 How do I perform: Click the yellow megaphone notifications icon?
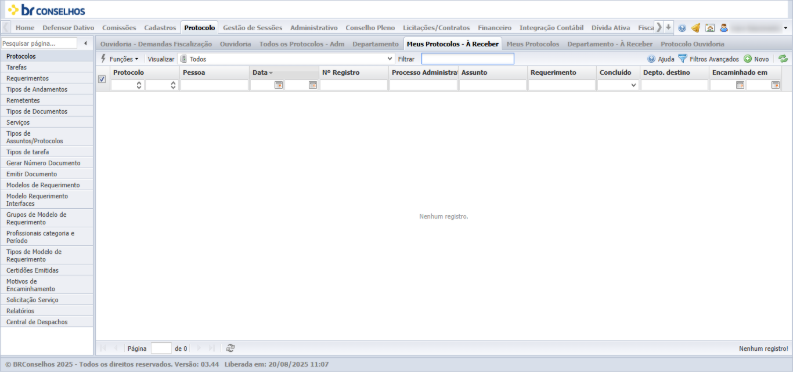pyautogui.click(x=695, y=28)
